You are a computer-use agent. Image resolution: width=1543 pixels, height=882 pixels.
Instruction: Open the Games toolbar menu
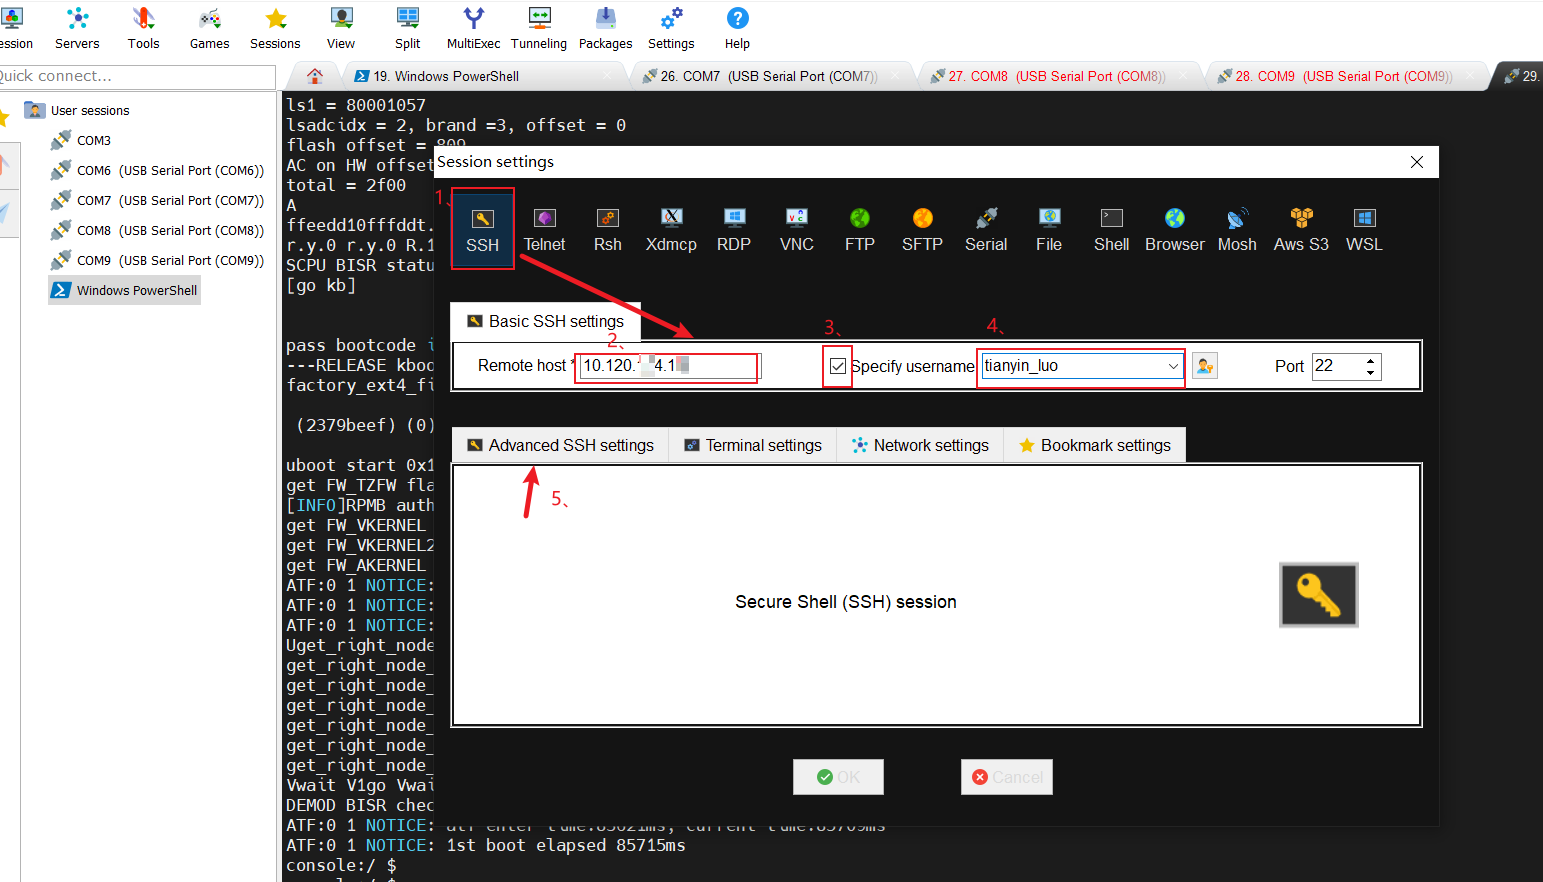[209, 28]
